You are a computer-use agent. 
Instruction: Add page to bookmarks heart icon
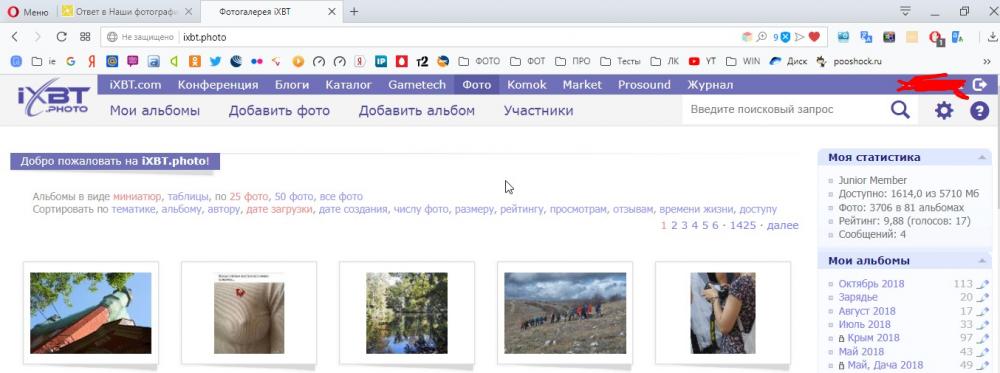coord(814,37)
